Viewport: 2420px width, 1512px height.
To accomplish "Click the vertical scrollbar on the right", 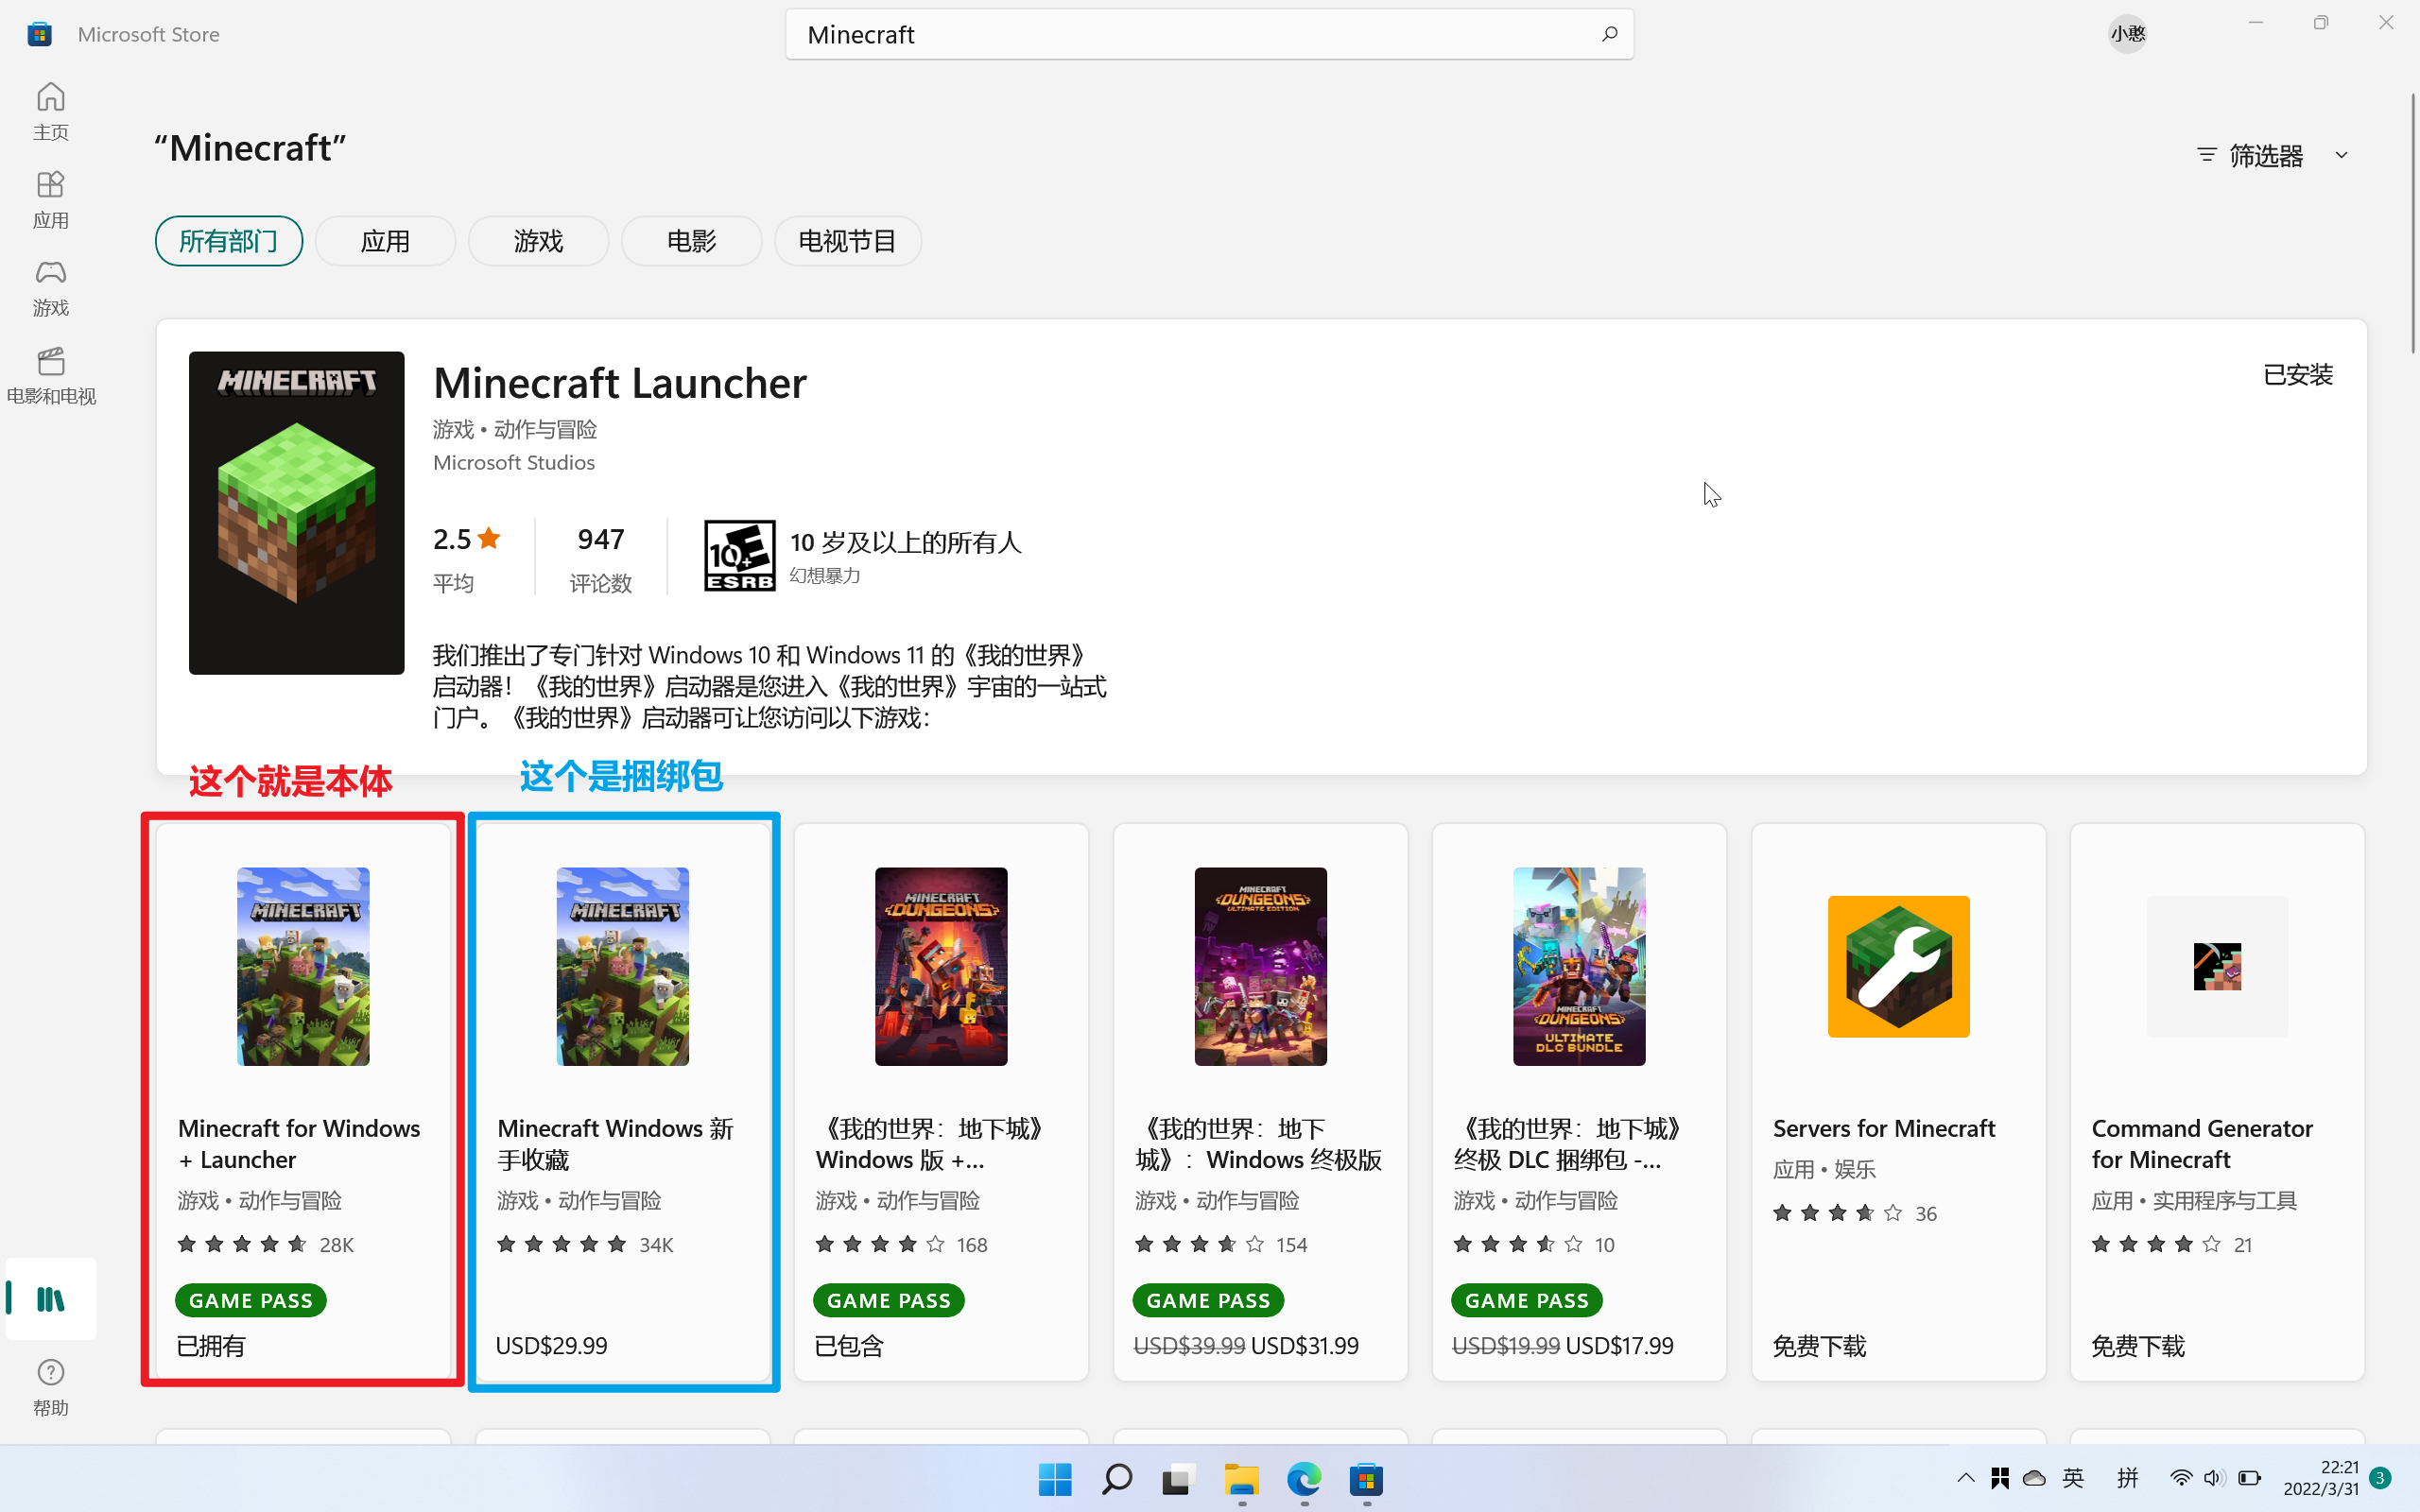I will tap(2413, 224).
